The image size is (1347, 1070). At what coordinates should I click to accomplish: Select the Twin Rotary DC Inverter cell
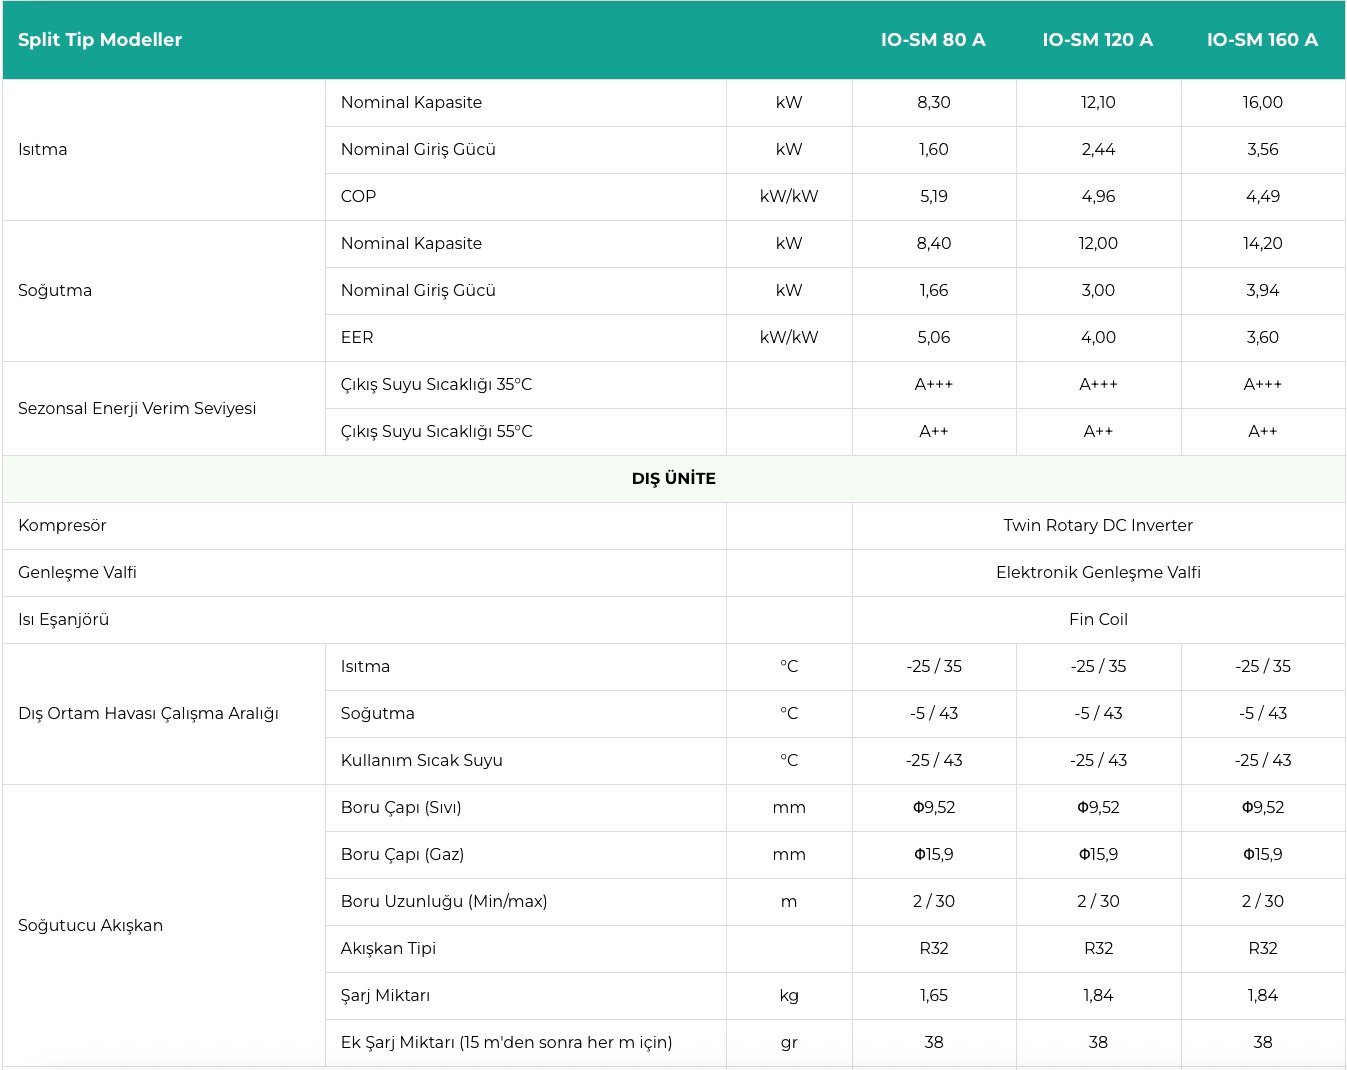click(1098, 526)
